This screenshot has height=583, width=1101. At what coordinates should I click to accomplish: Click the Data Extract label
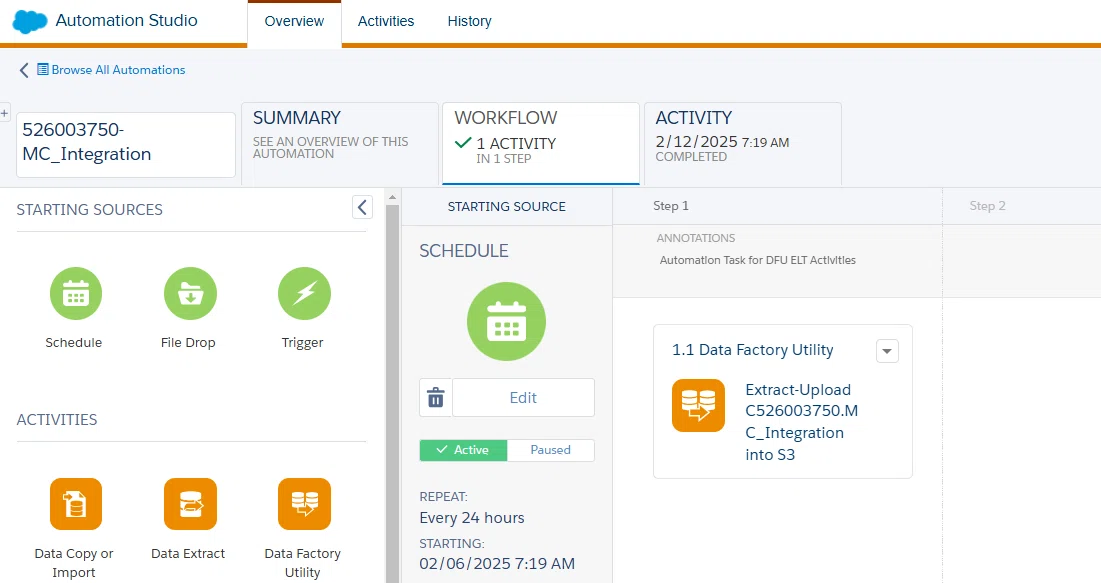pyautogui.click(x=188, y=553)
